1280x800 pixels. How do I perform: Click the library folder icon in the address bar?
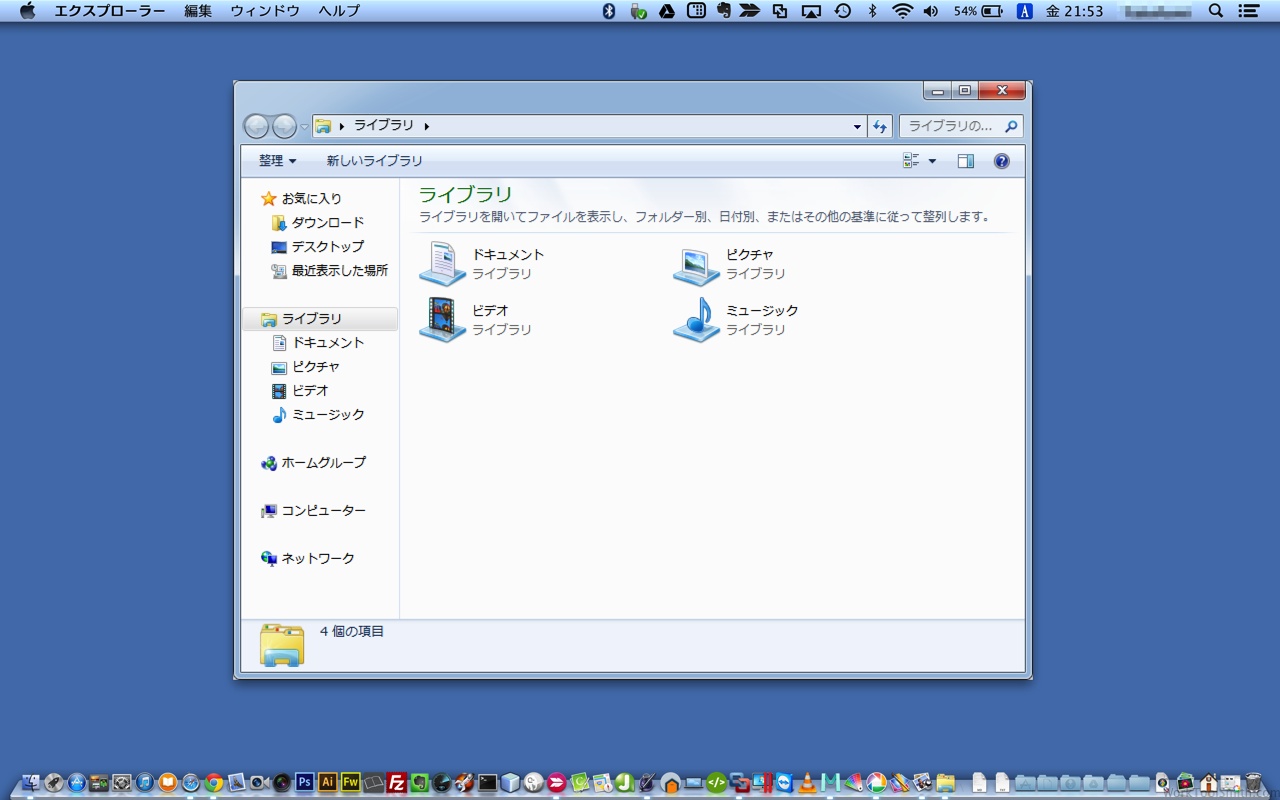coord(323,126)
